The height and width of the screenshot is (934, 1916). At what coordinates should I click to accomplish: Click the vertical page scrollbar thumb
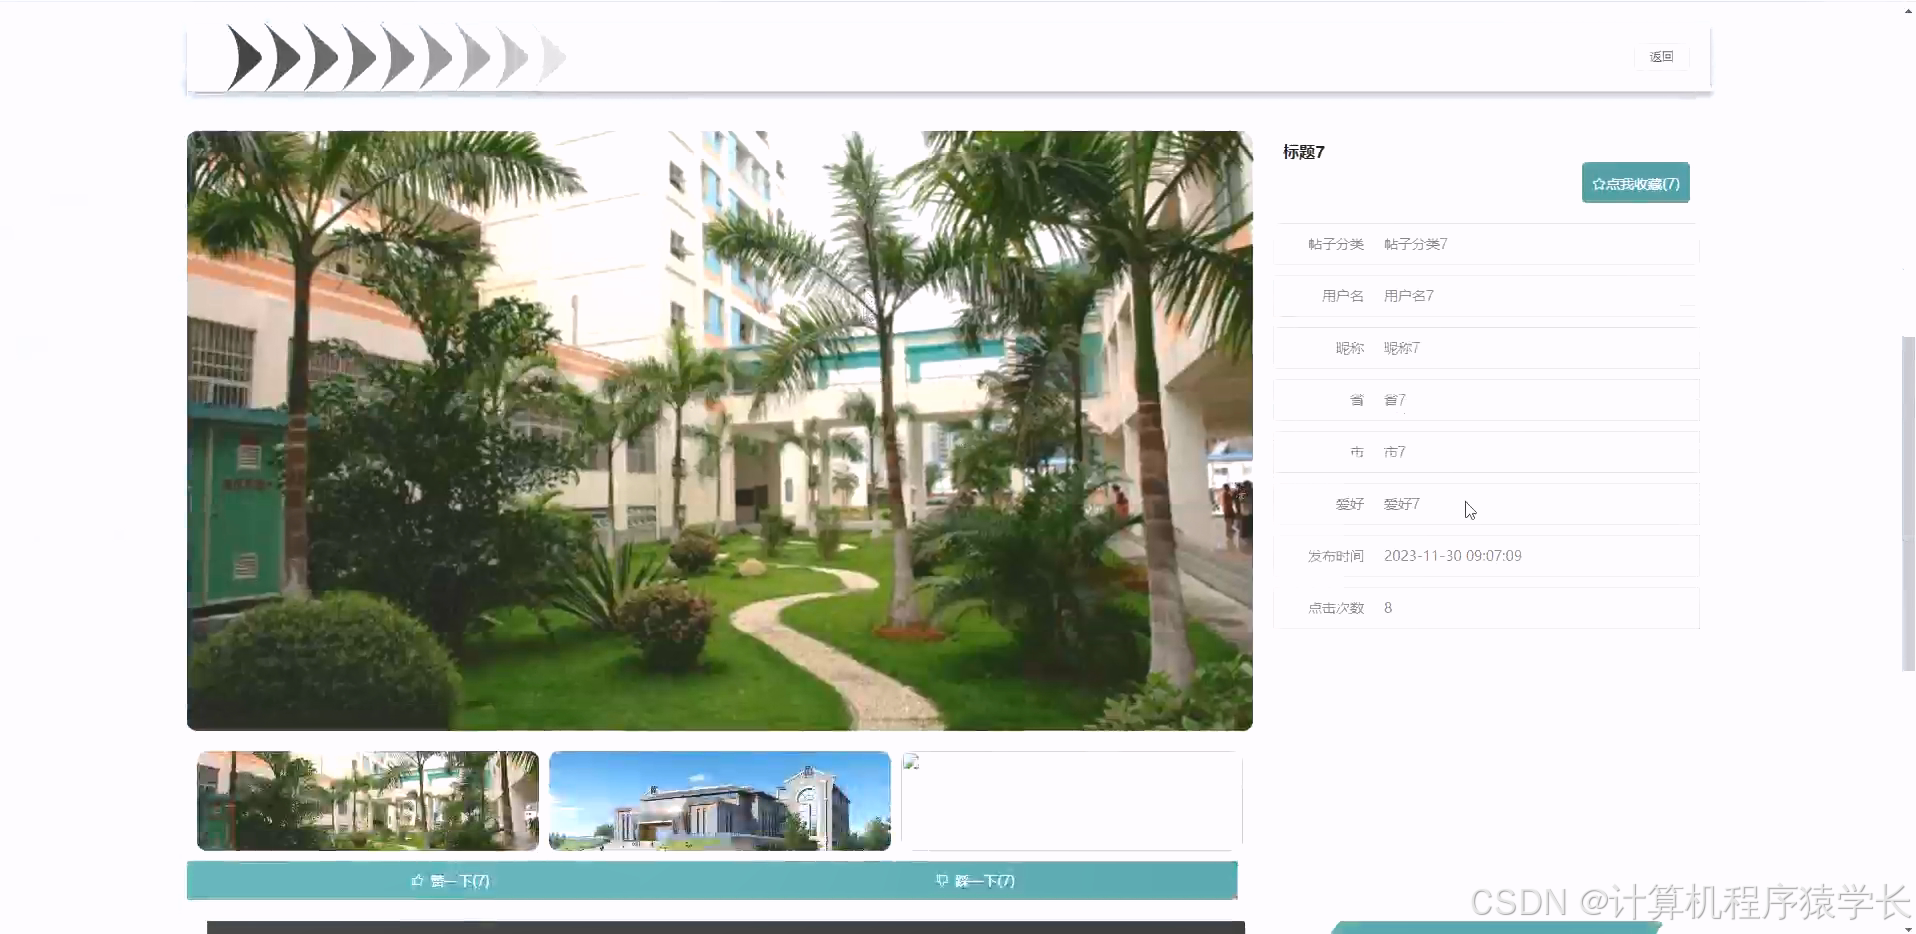click(1908, 504)
